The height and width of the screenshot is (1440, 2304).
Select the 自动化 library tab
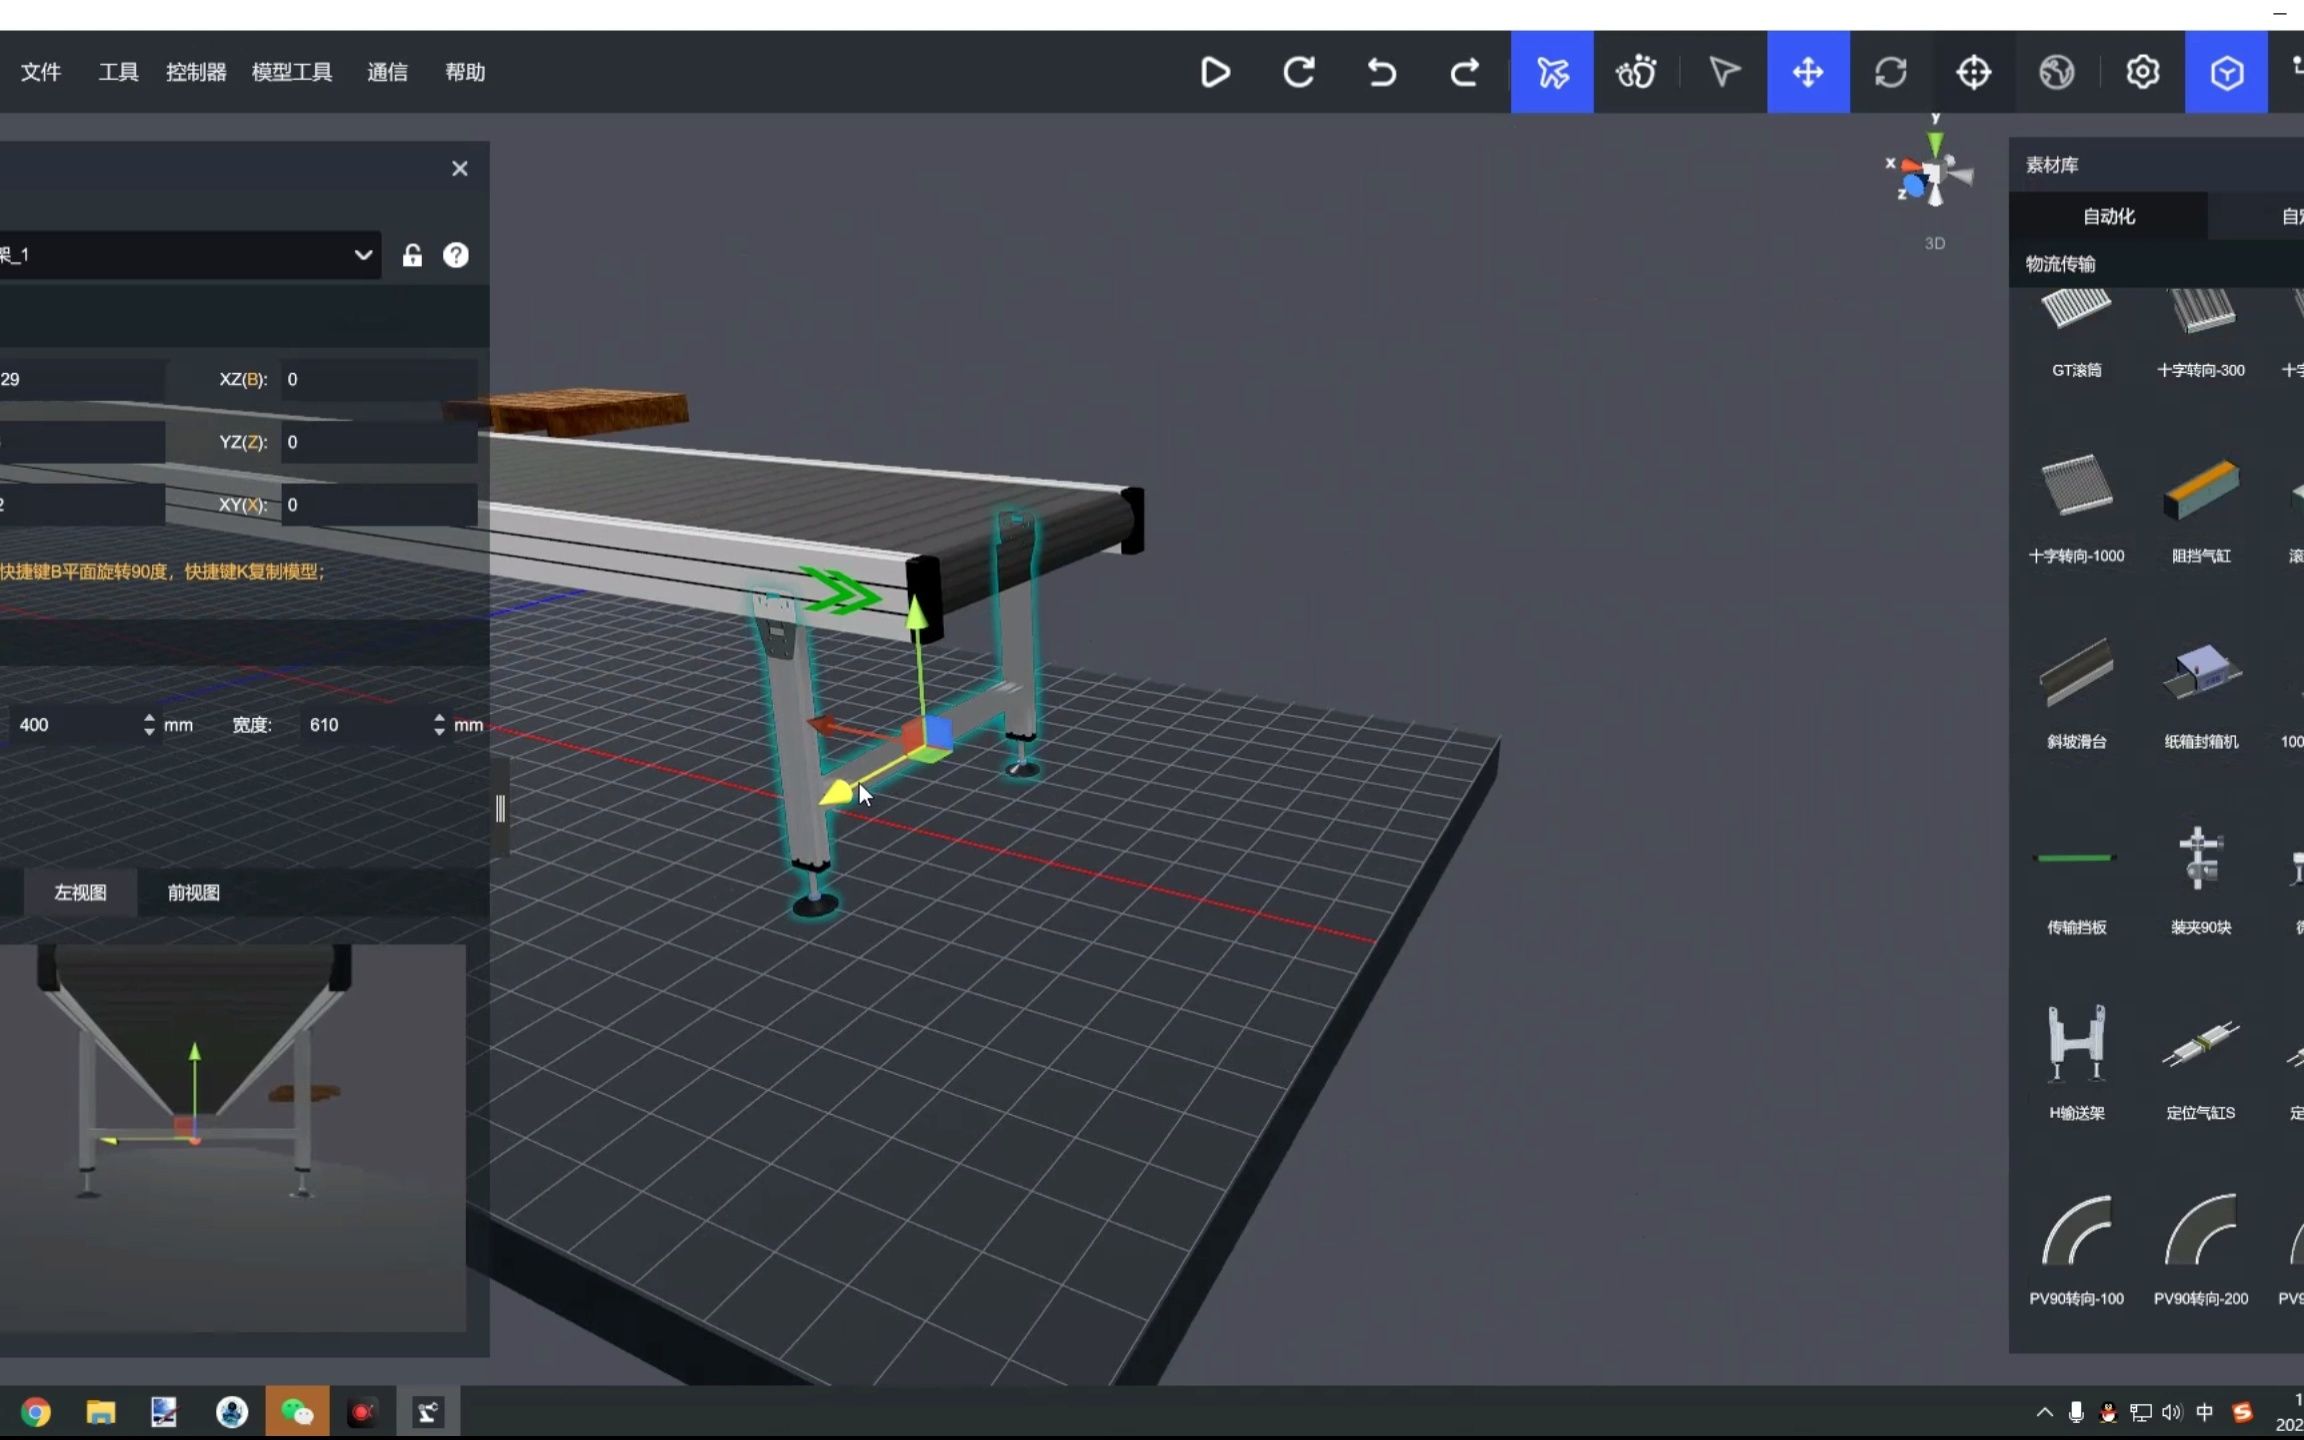[2108, 216]
